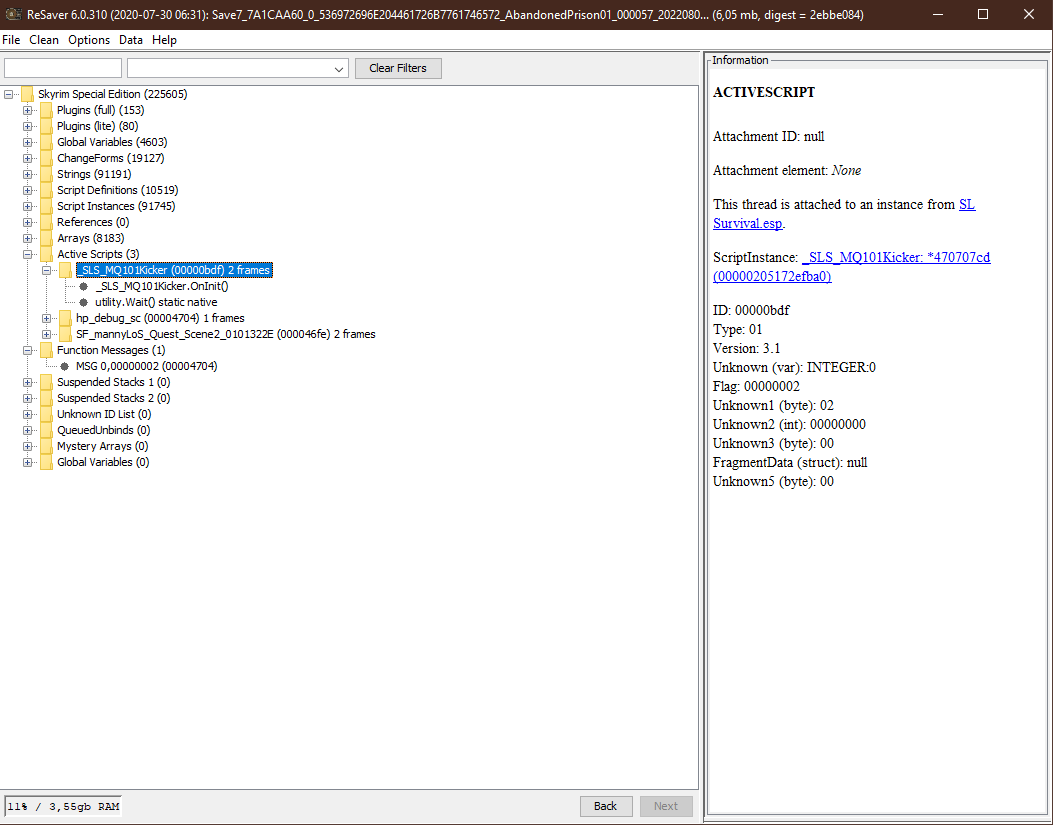Click the Unknown ID List folder icon
1053x825 pixels.
[46, 415]
